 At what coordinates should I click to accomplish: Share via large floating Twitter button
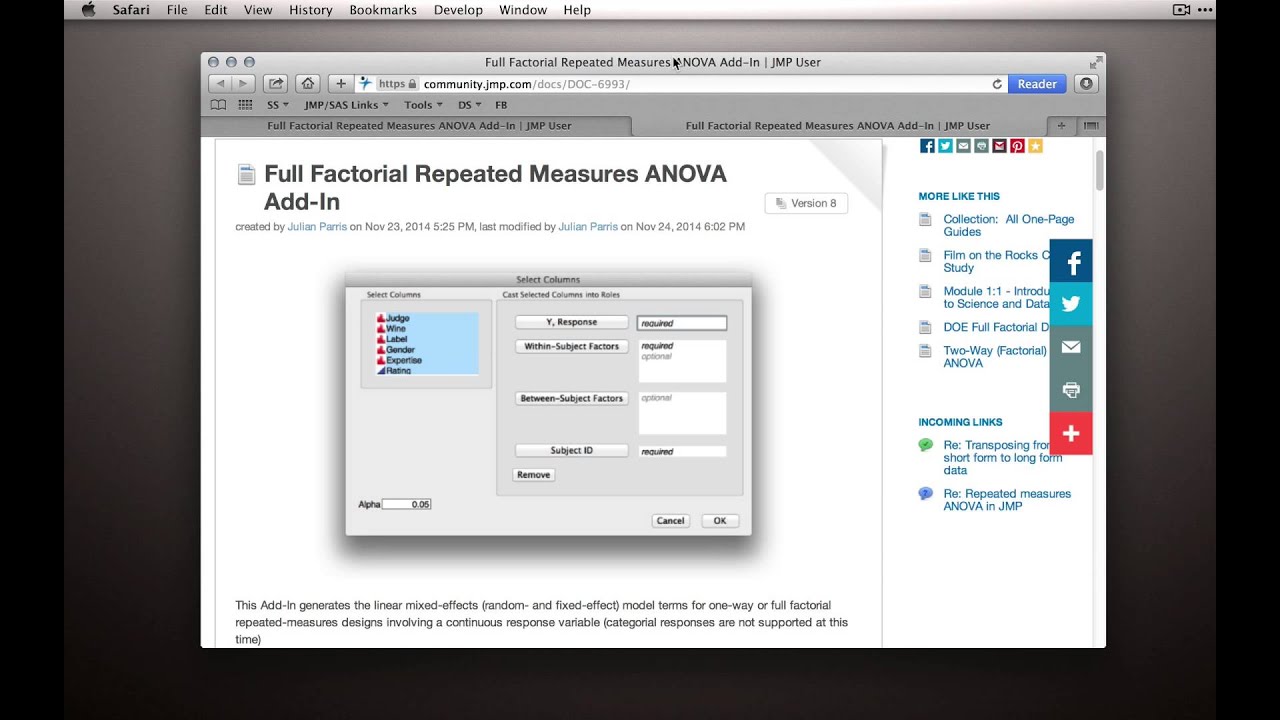(1071, 304)
